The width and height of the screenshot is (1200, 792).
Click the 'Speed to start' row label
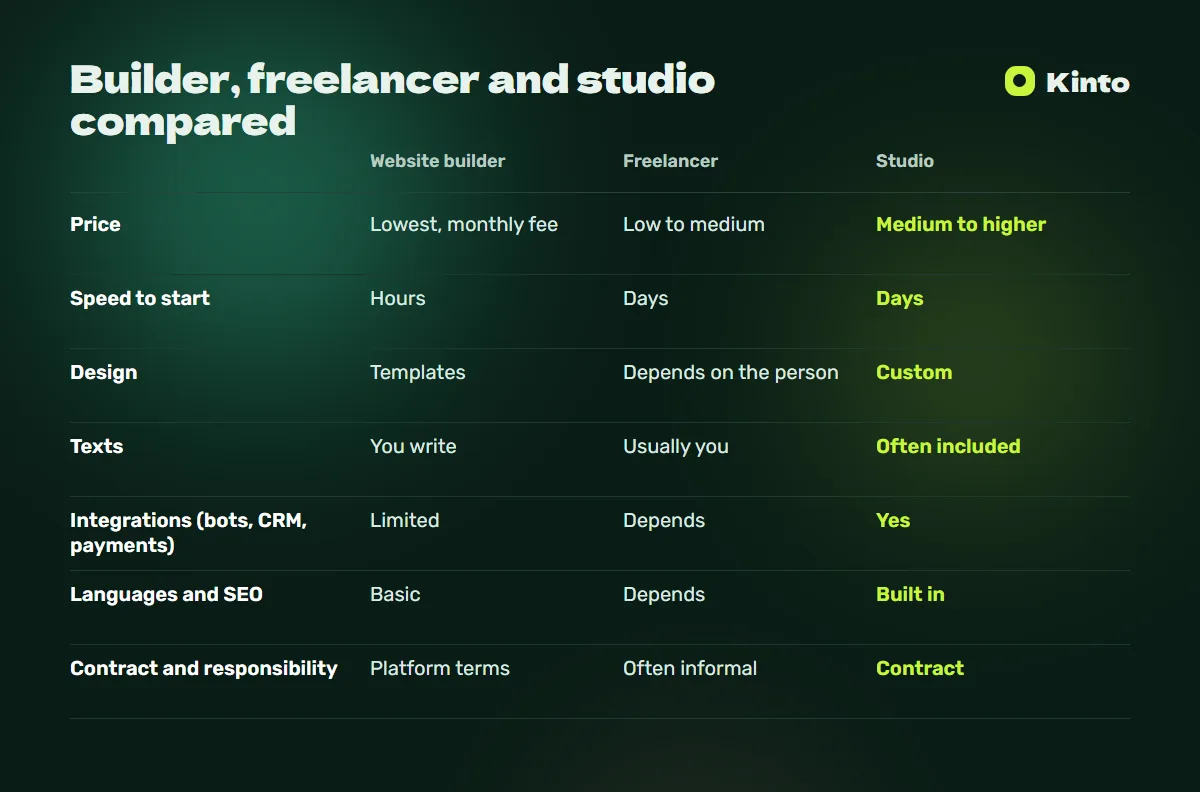[x=140, y=299]
